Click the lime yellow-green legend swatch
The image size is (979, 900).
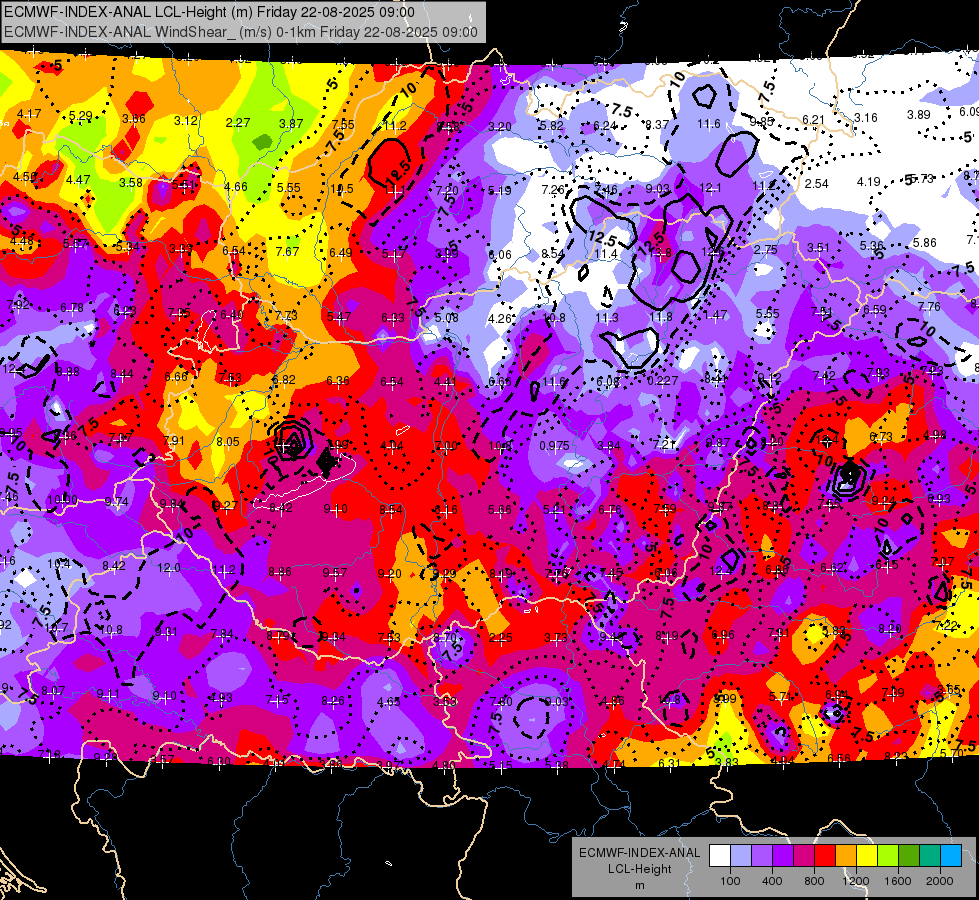tap(888, 855)
